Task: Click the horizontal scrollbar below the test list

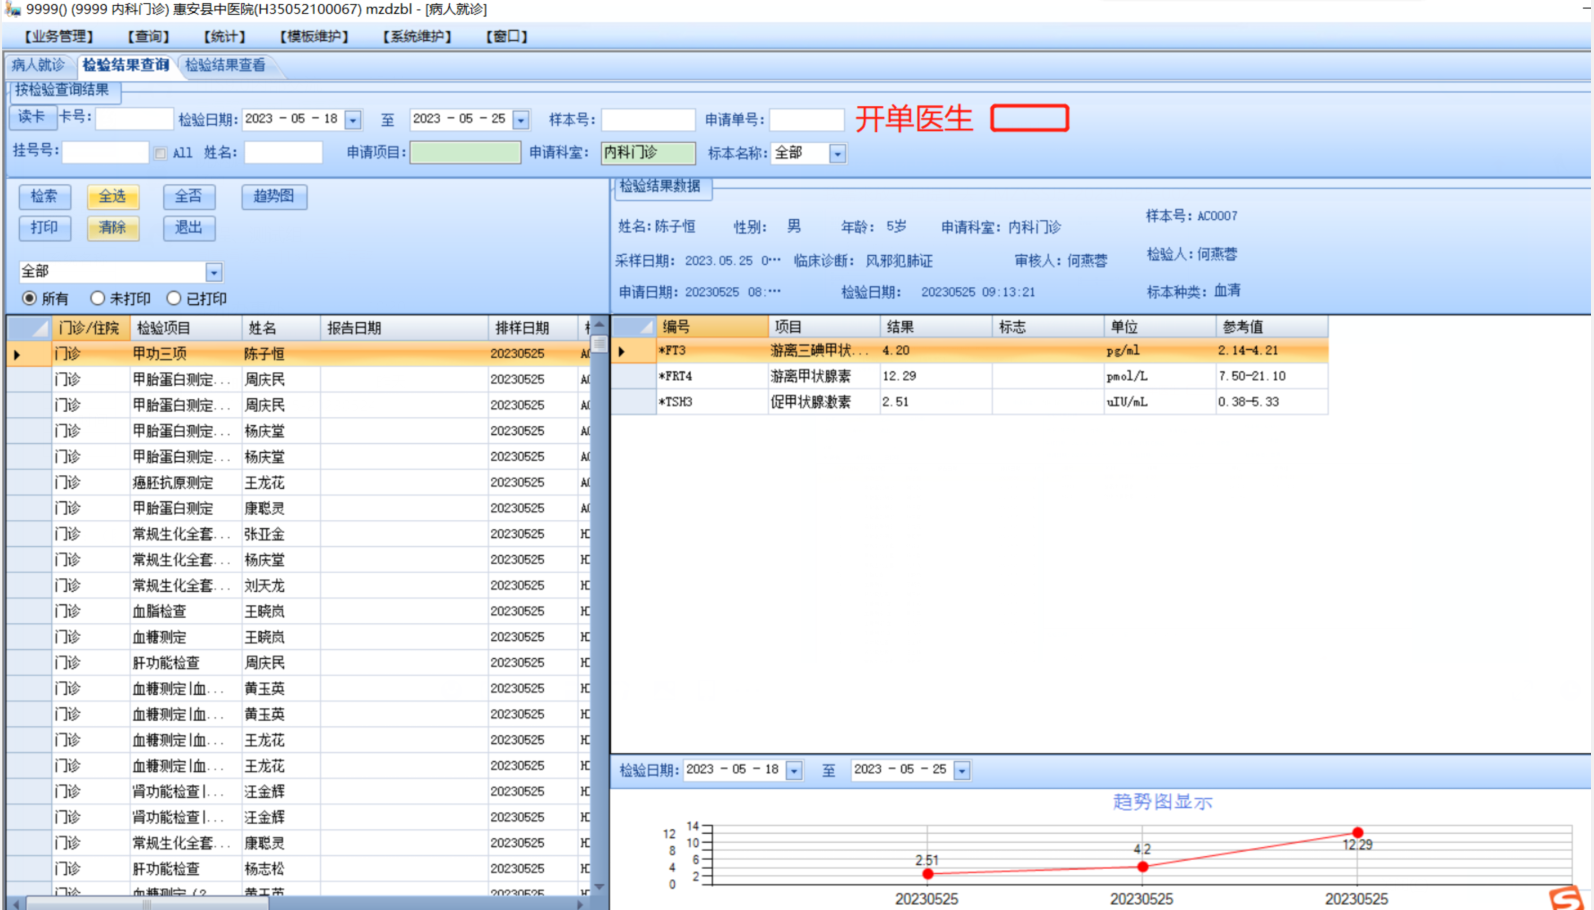Action: click(x=297, y=903)
